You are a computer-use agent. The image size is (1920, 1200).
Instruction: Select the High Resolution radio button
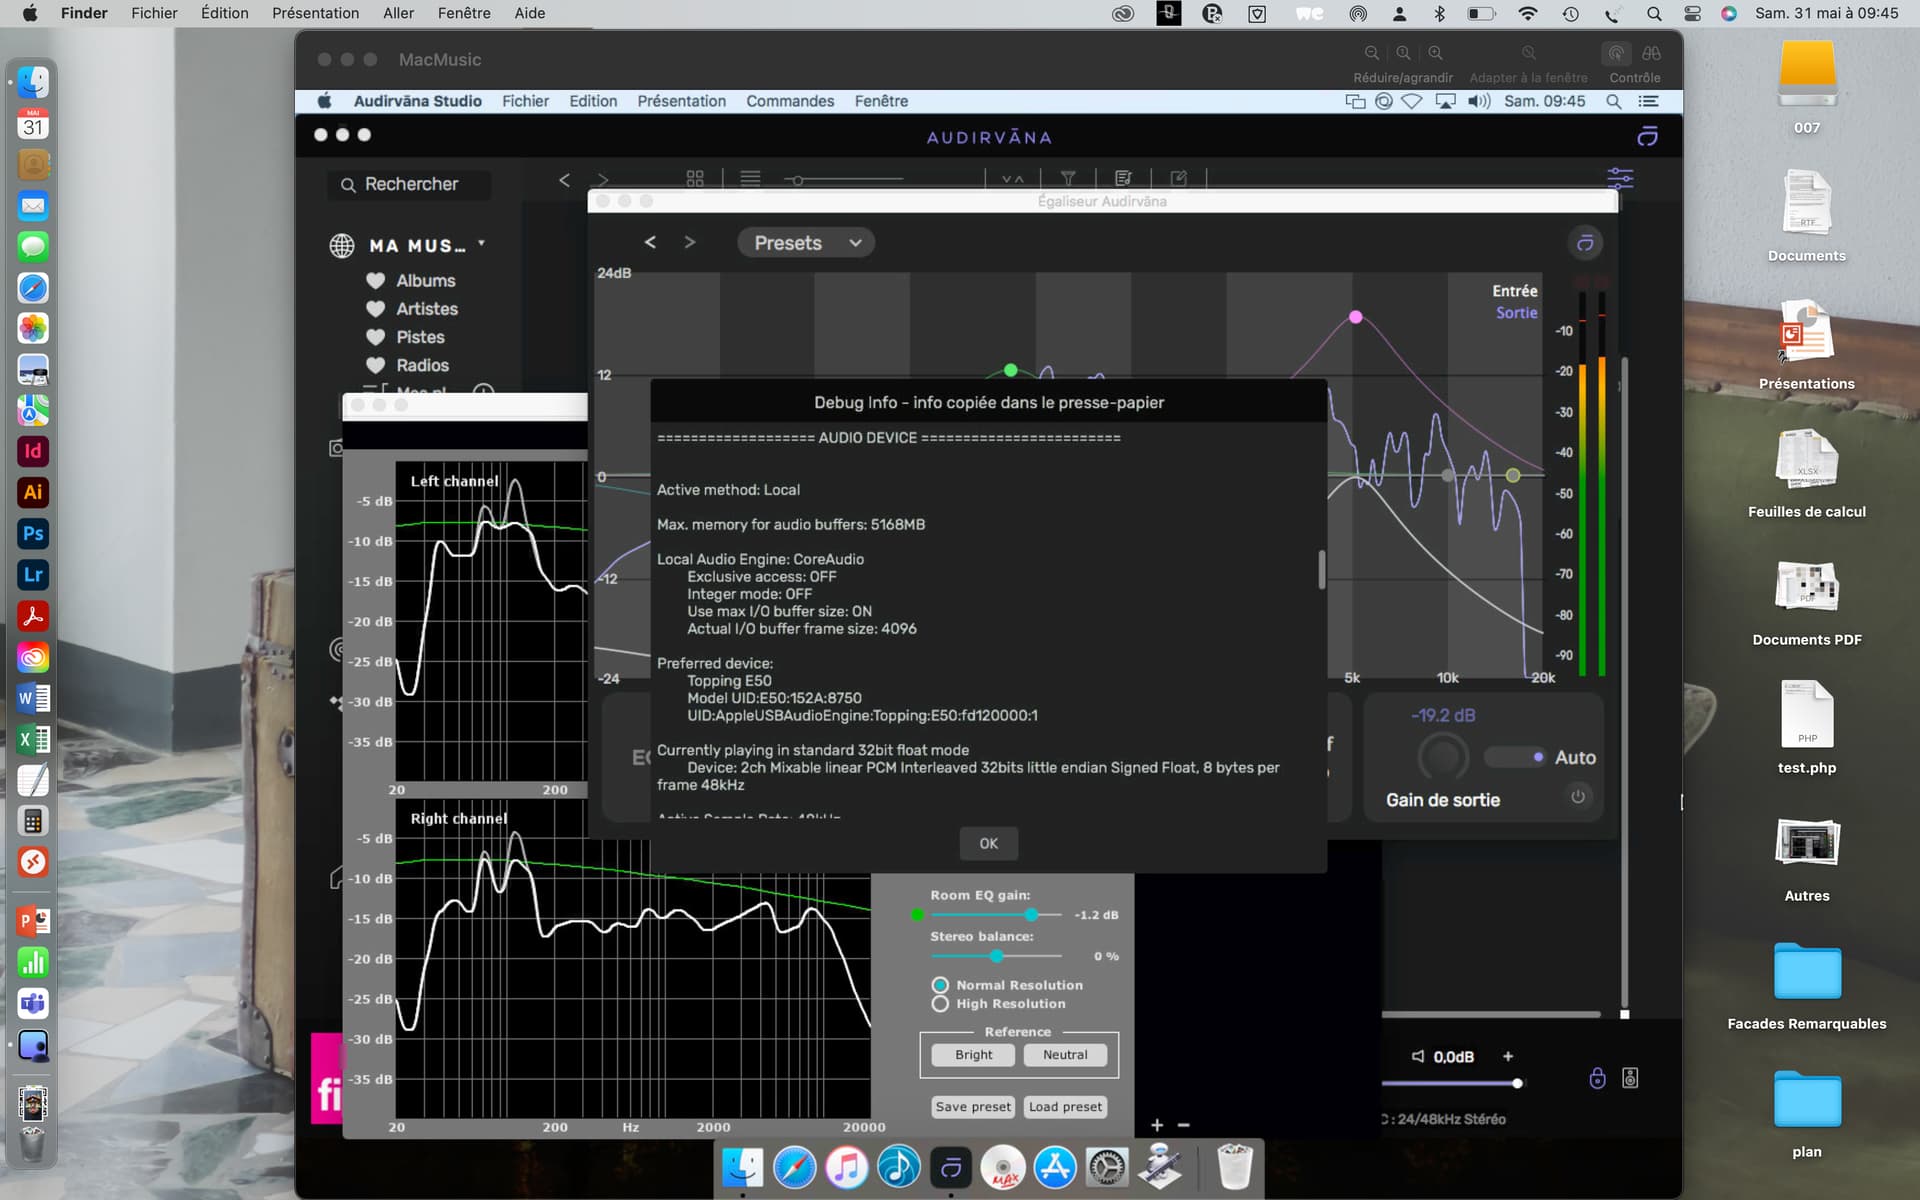tap(940, 1004)
